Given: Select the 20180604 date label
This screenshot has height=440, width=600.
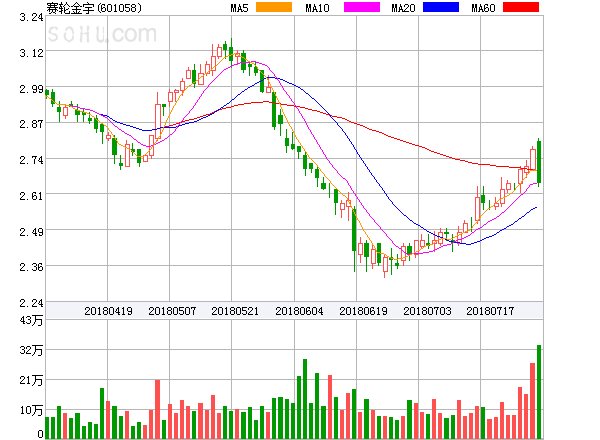Looking at the screenshot, I should point(299,311).
